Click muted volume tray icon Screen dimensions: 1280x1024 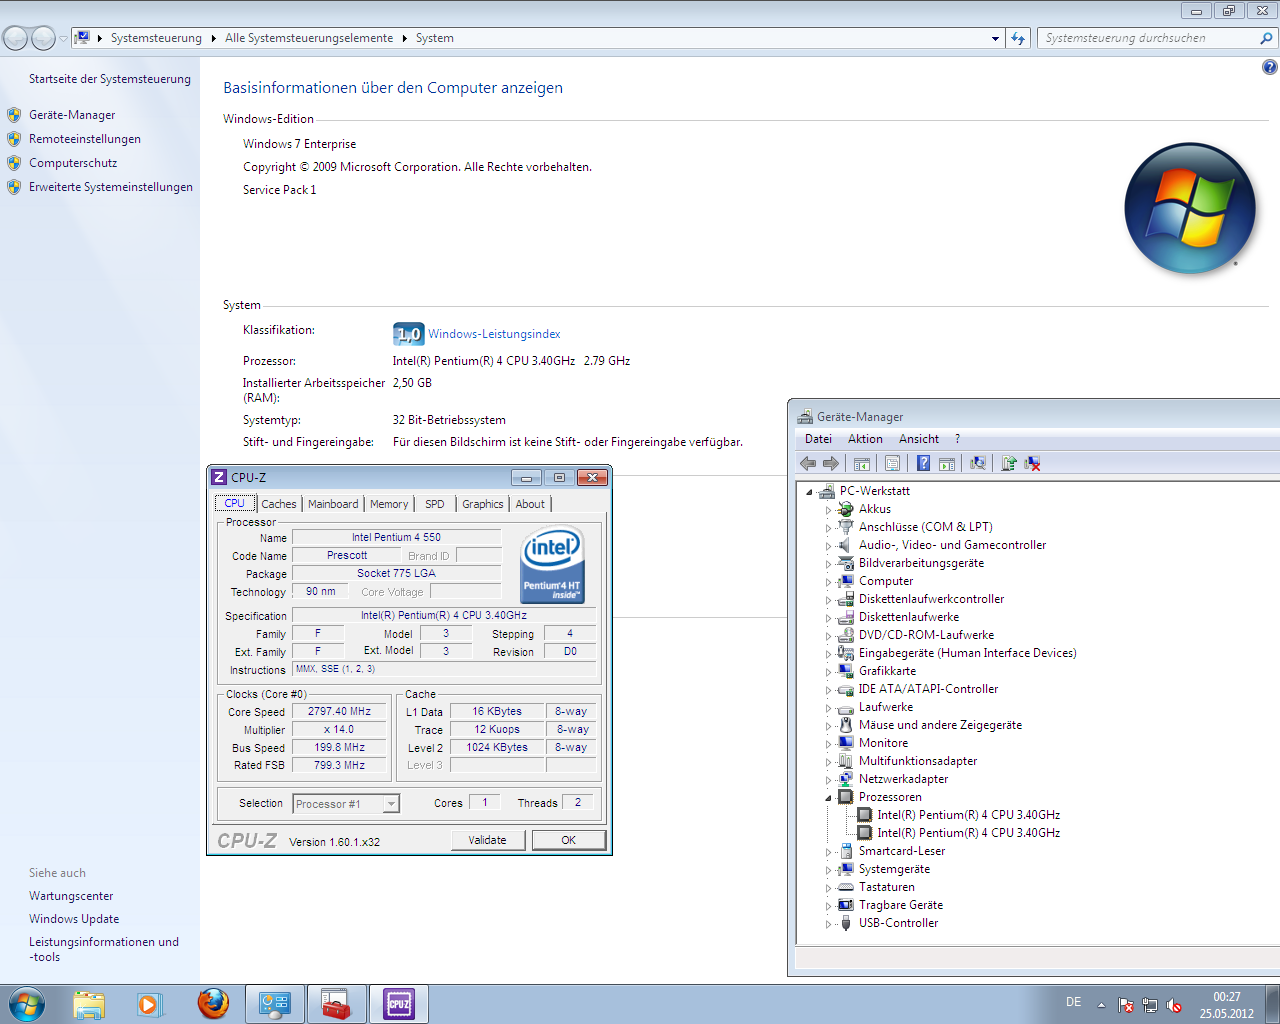point(1174,1005)
